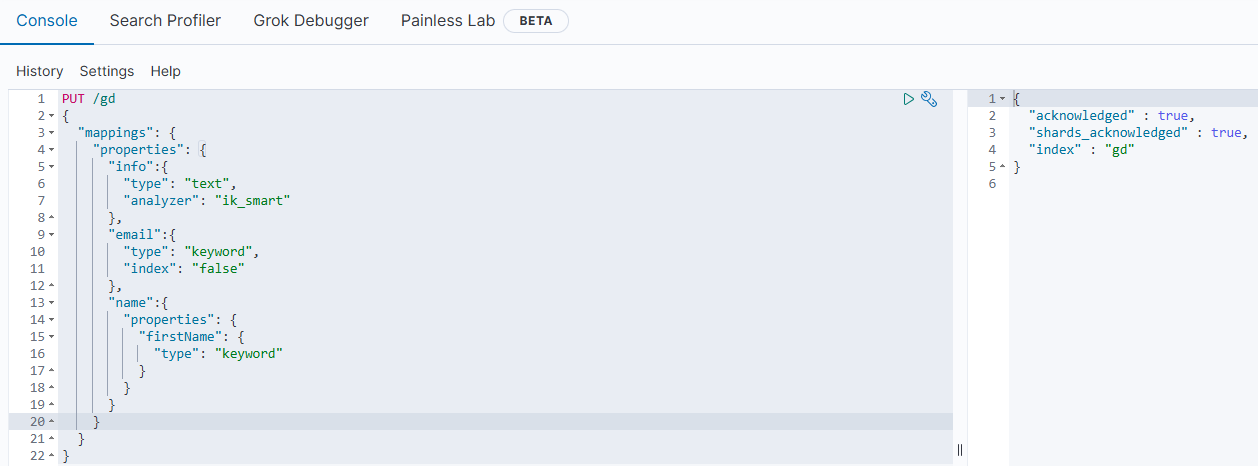This screenshot has width=1258, height=466.
Task: Run the PUT /gd request
Action: click(x=908, y=99)
